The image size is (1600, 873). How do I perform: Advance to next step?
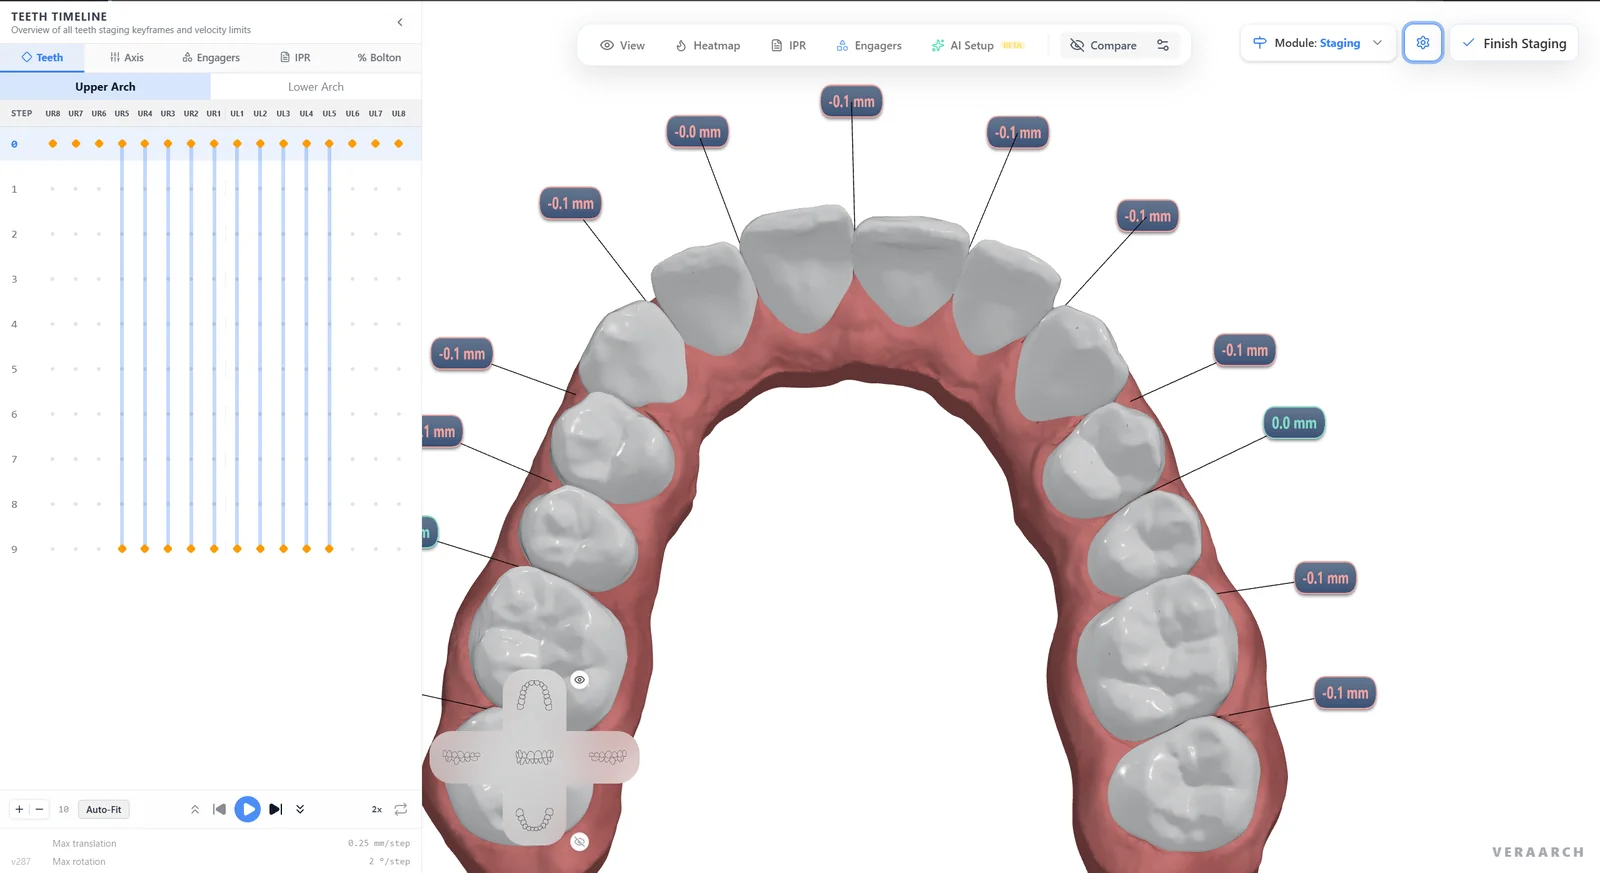(x=276, y=809)
